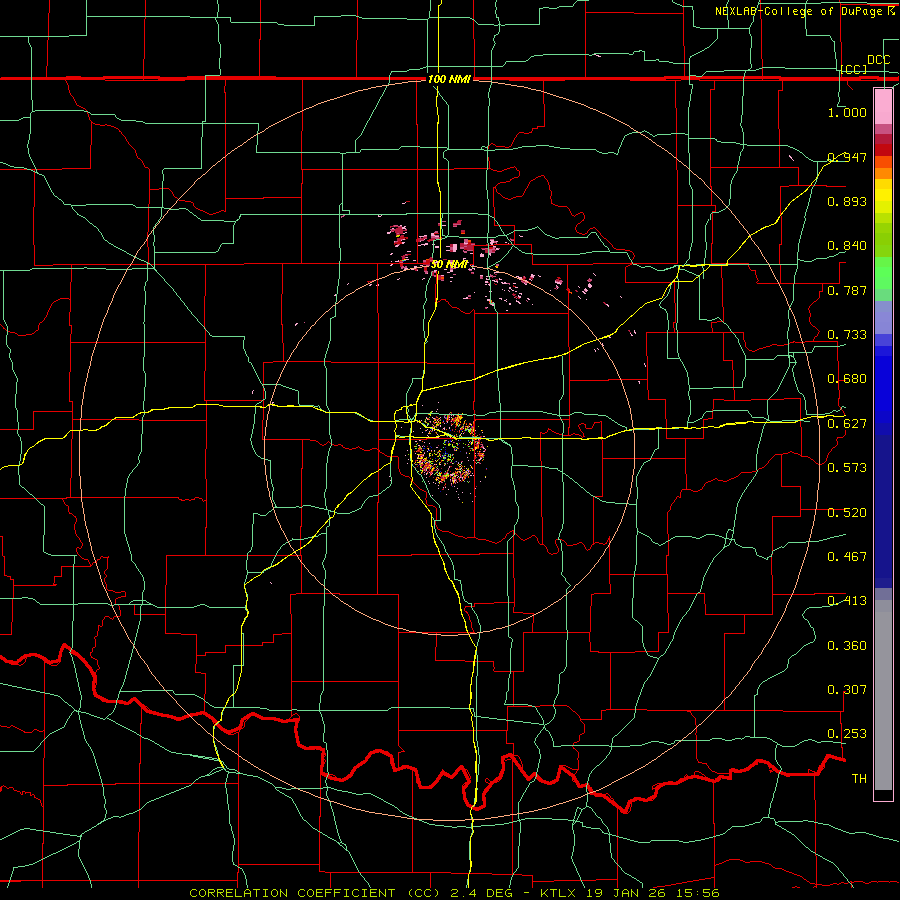This screenshot has width=900, height=900.
Task: Click the 0.253 legend value
Action: coord(847,734)
